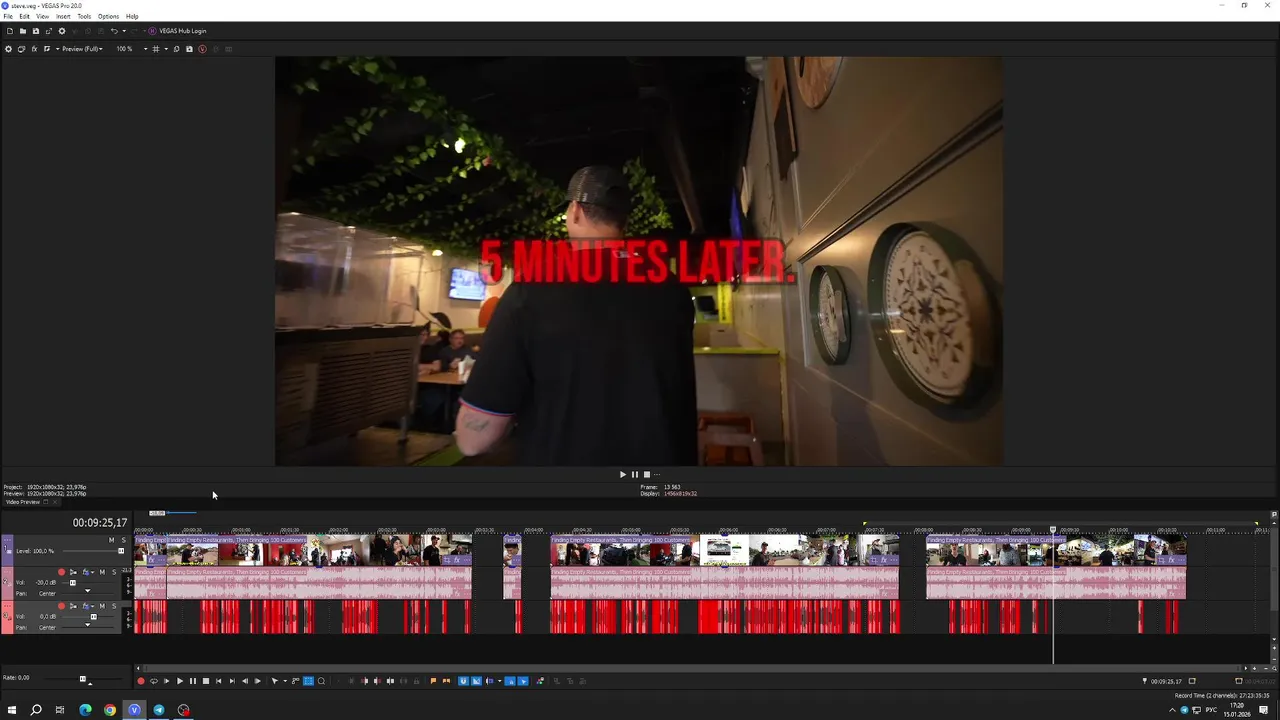This screenshot has height=720, width=1280.
Task: Arm audio track 3 for record
Action: click(61, 606)
